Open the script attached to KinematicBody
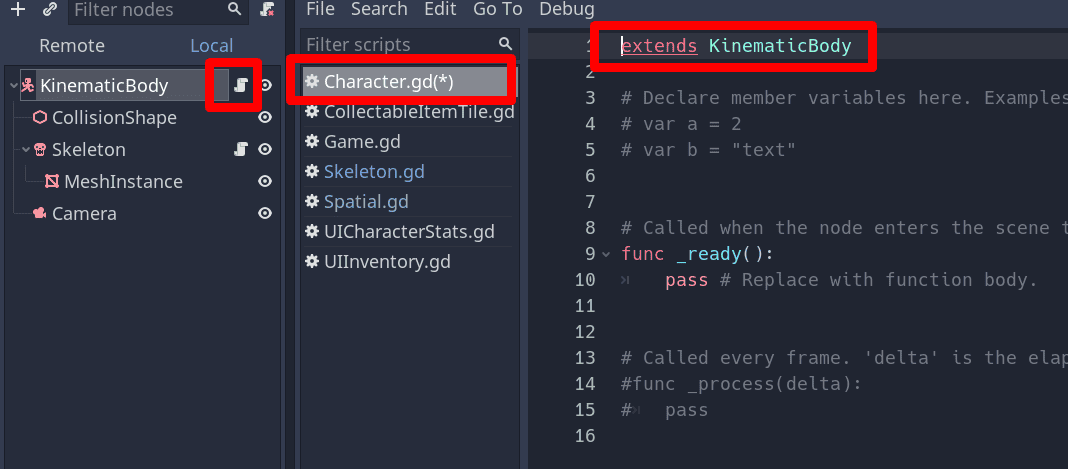Image resolution: width=1068 pixels, height=469 pixels. [240, 86]
